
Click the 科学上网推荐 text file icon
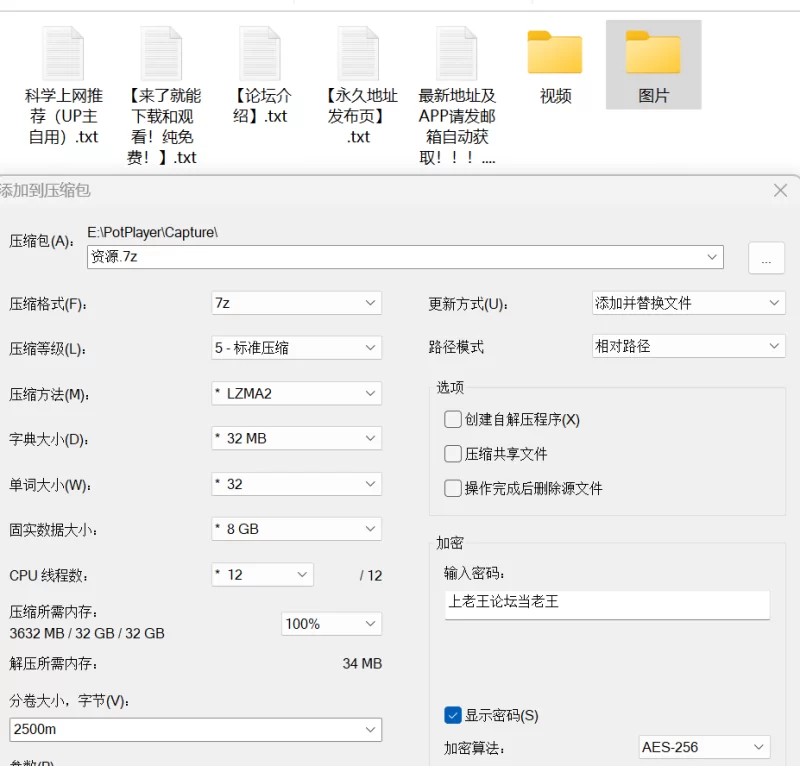[x=63, y=53]
